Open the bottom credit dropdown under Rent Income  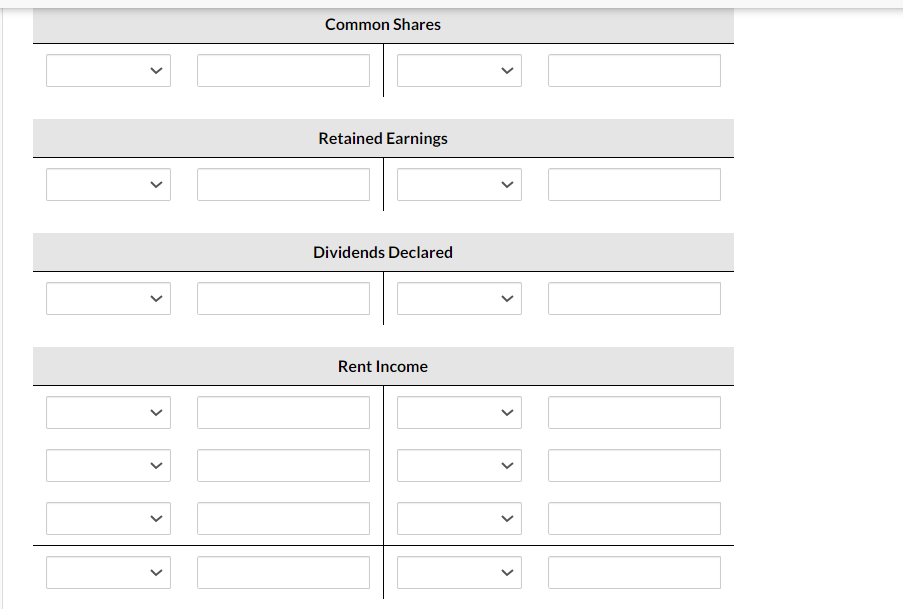pos(458,572)
